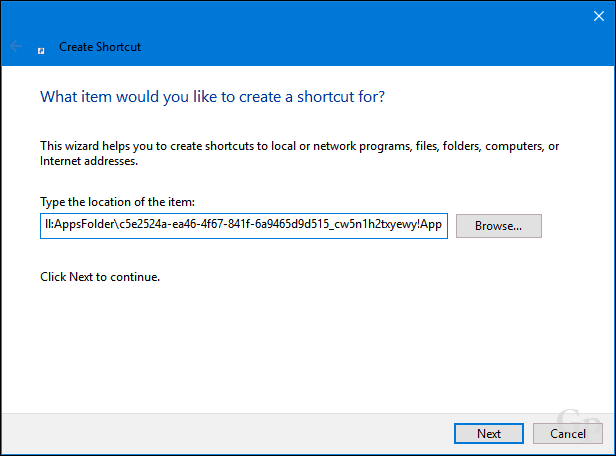This screenshot has width=616, height=456.
Task: Click the wizard description paragraph text
Action: click(299, 154)
